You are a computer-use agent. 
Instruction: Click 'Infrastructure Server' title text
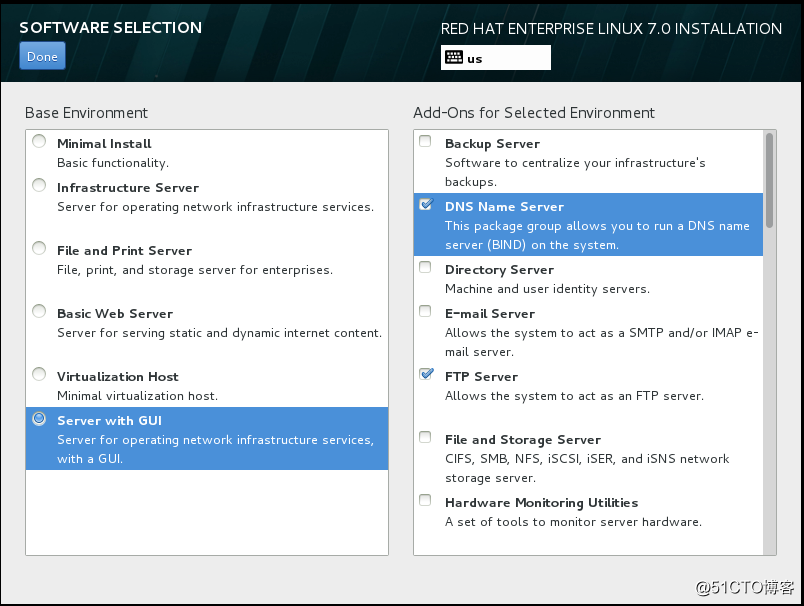128,188
